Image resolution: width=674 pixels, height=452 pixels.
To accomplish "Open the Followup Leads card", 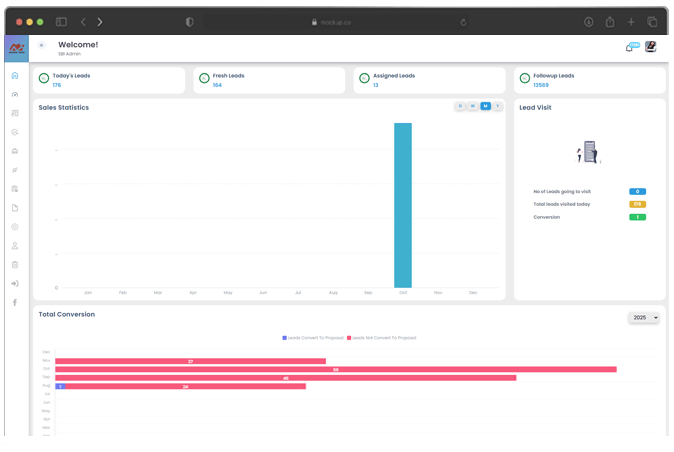I will [x=590, y=80].
